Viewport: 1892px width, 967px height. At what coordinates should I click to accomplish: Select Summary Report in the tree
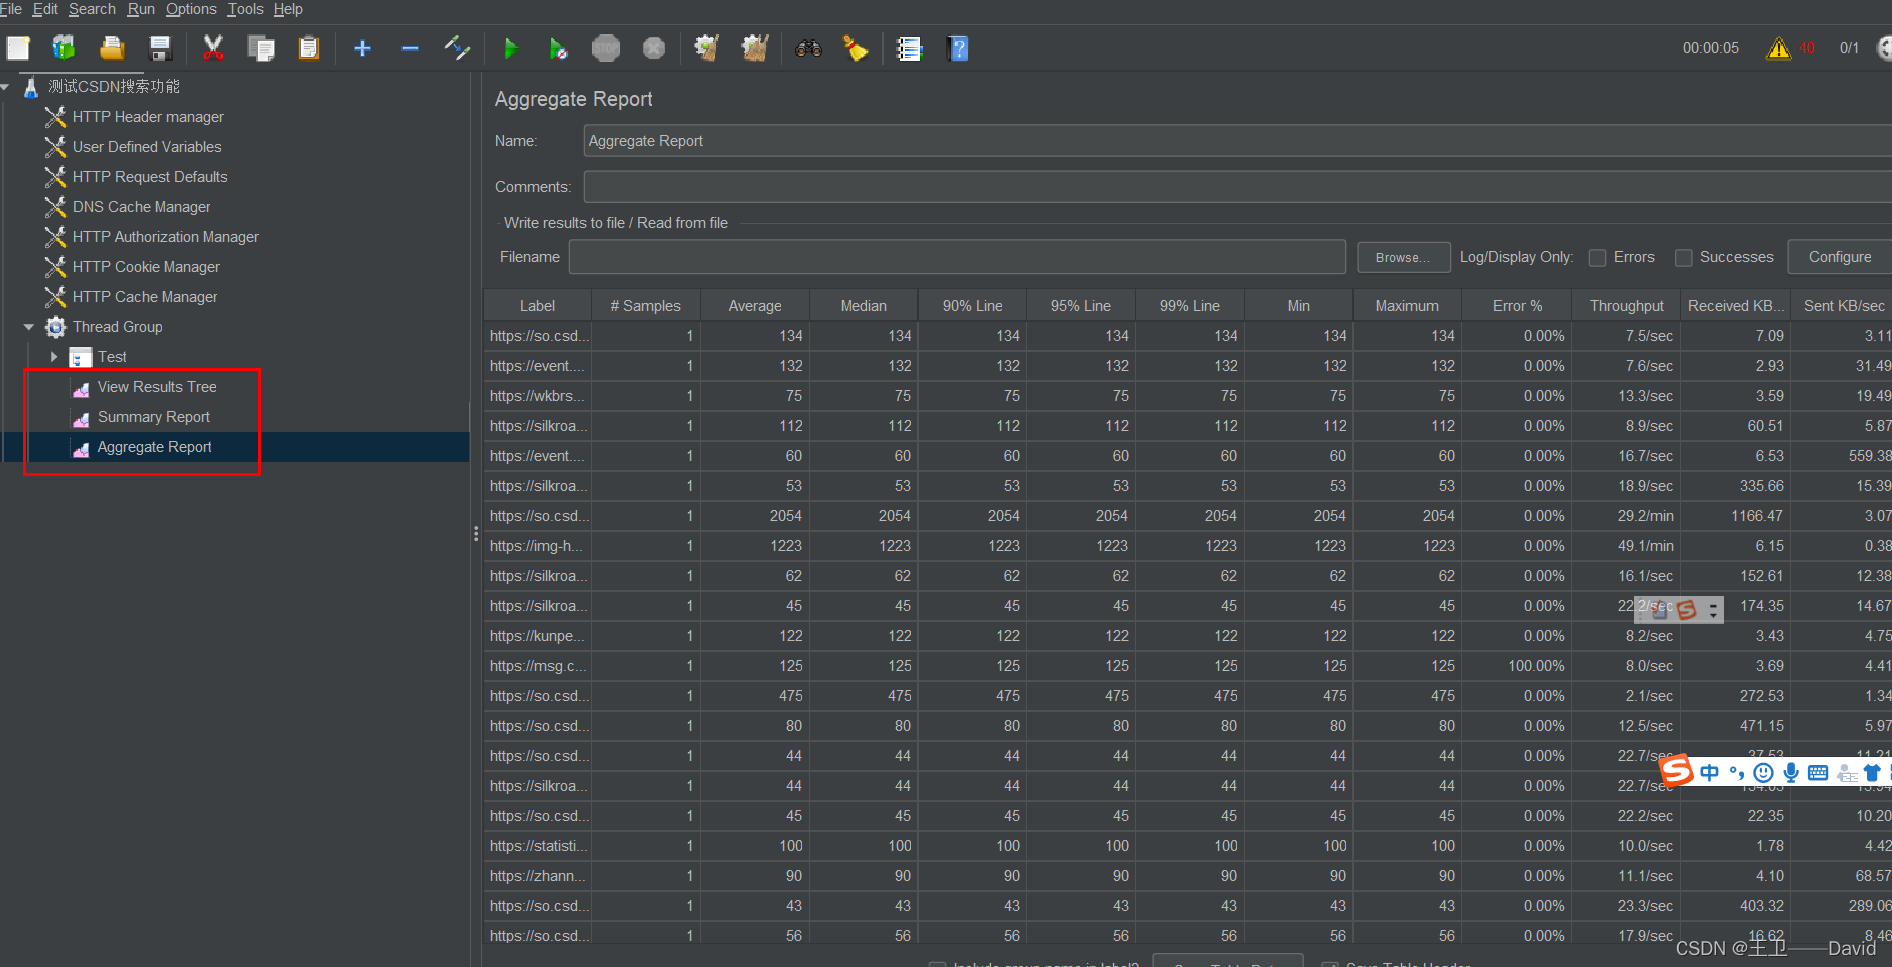(x=153, y=417)
